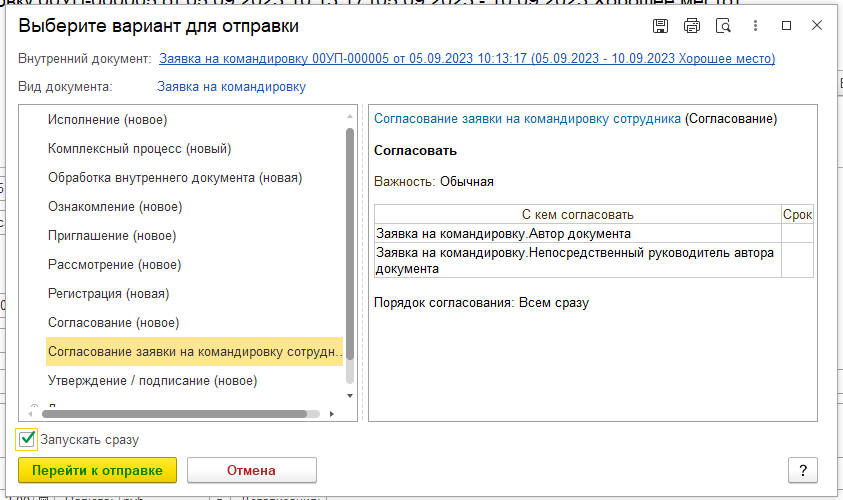The image size is (843, 500).
Task: Click the "Заявка на командировку.Автор документа" cell
Action: (x=578, y=233)
